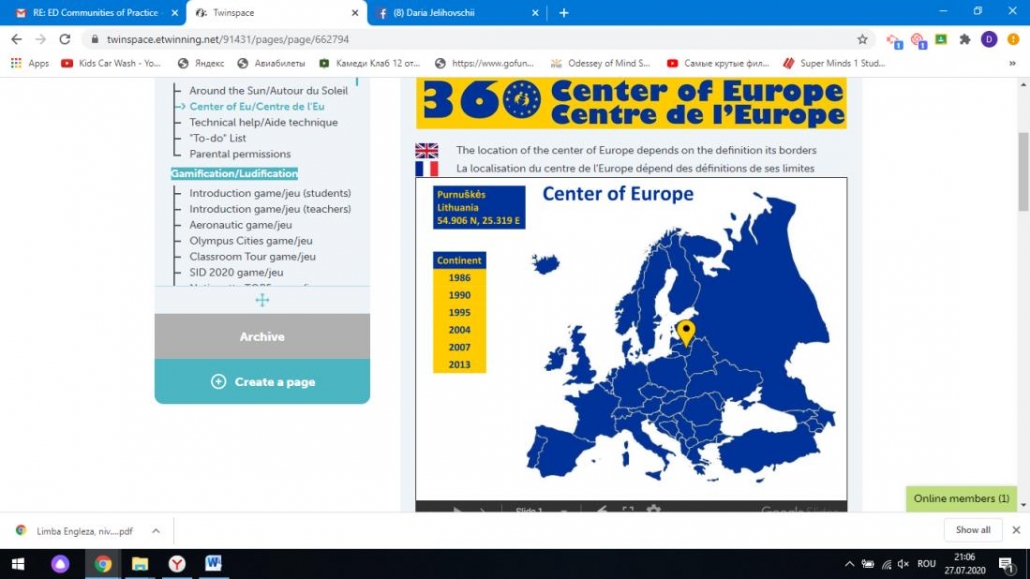Click the move handle in the sidebar
This screenshot has width=1030, height=579.
[262, 300]
